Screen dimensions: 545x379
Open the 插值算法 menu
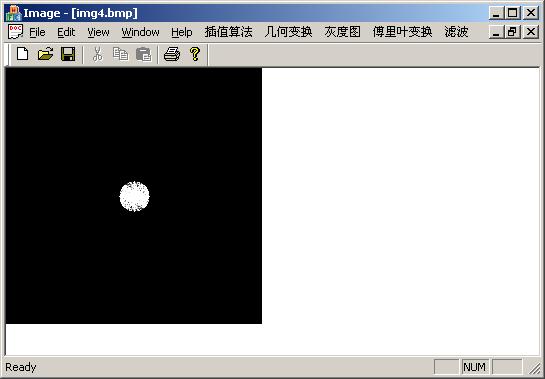tap(228, 32)
